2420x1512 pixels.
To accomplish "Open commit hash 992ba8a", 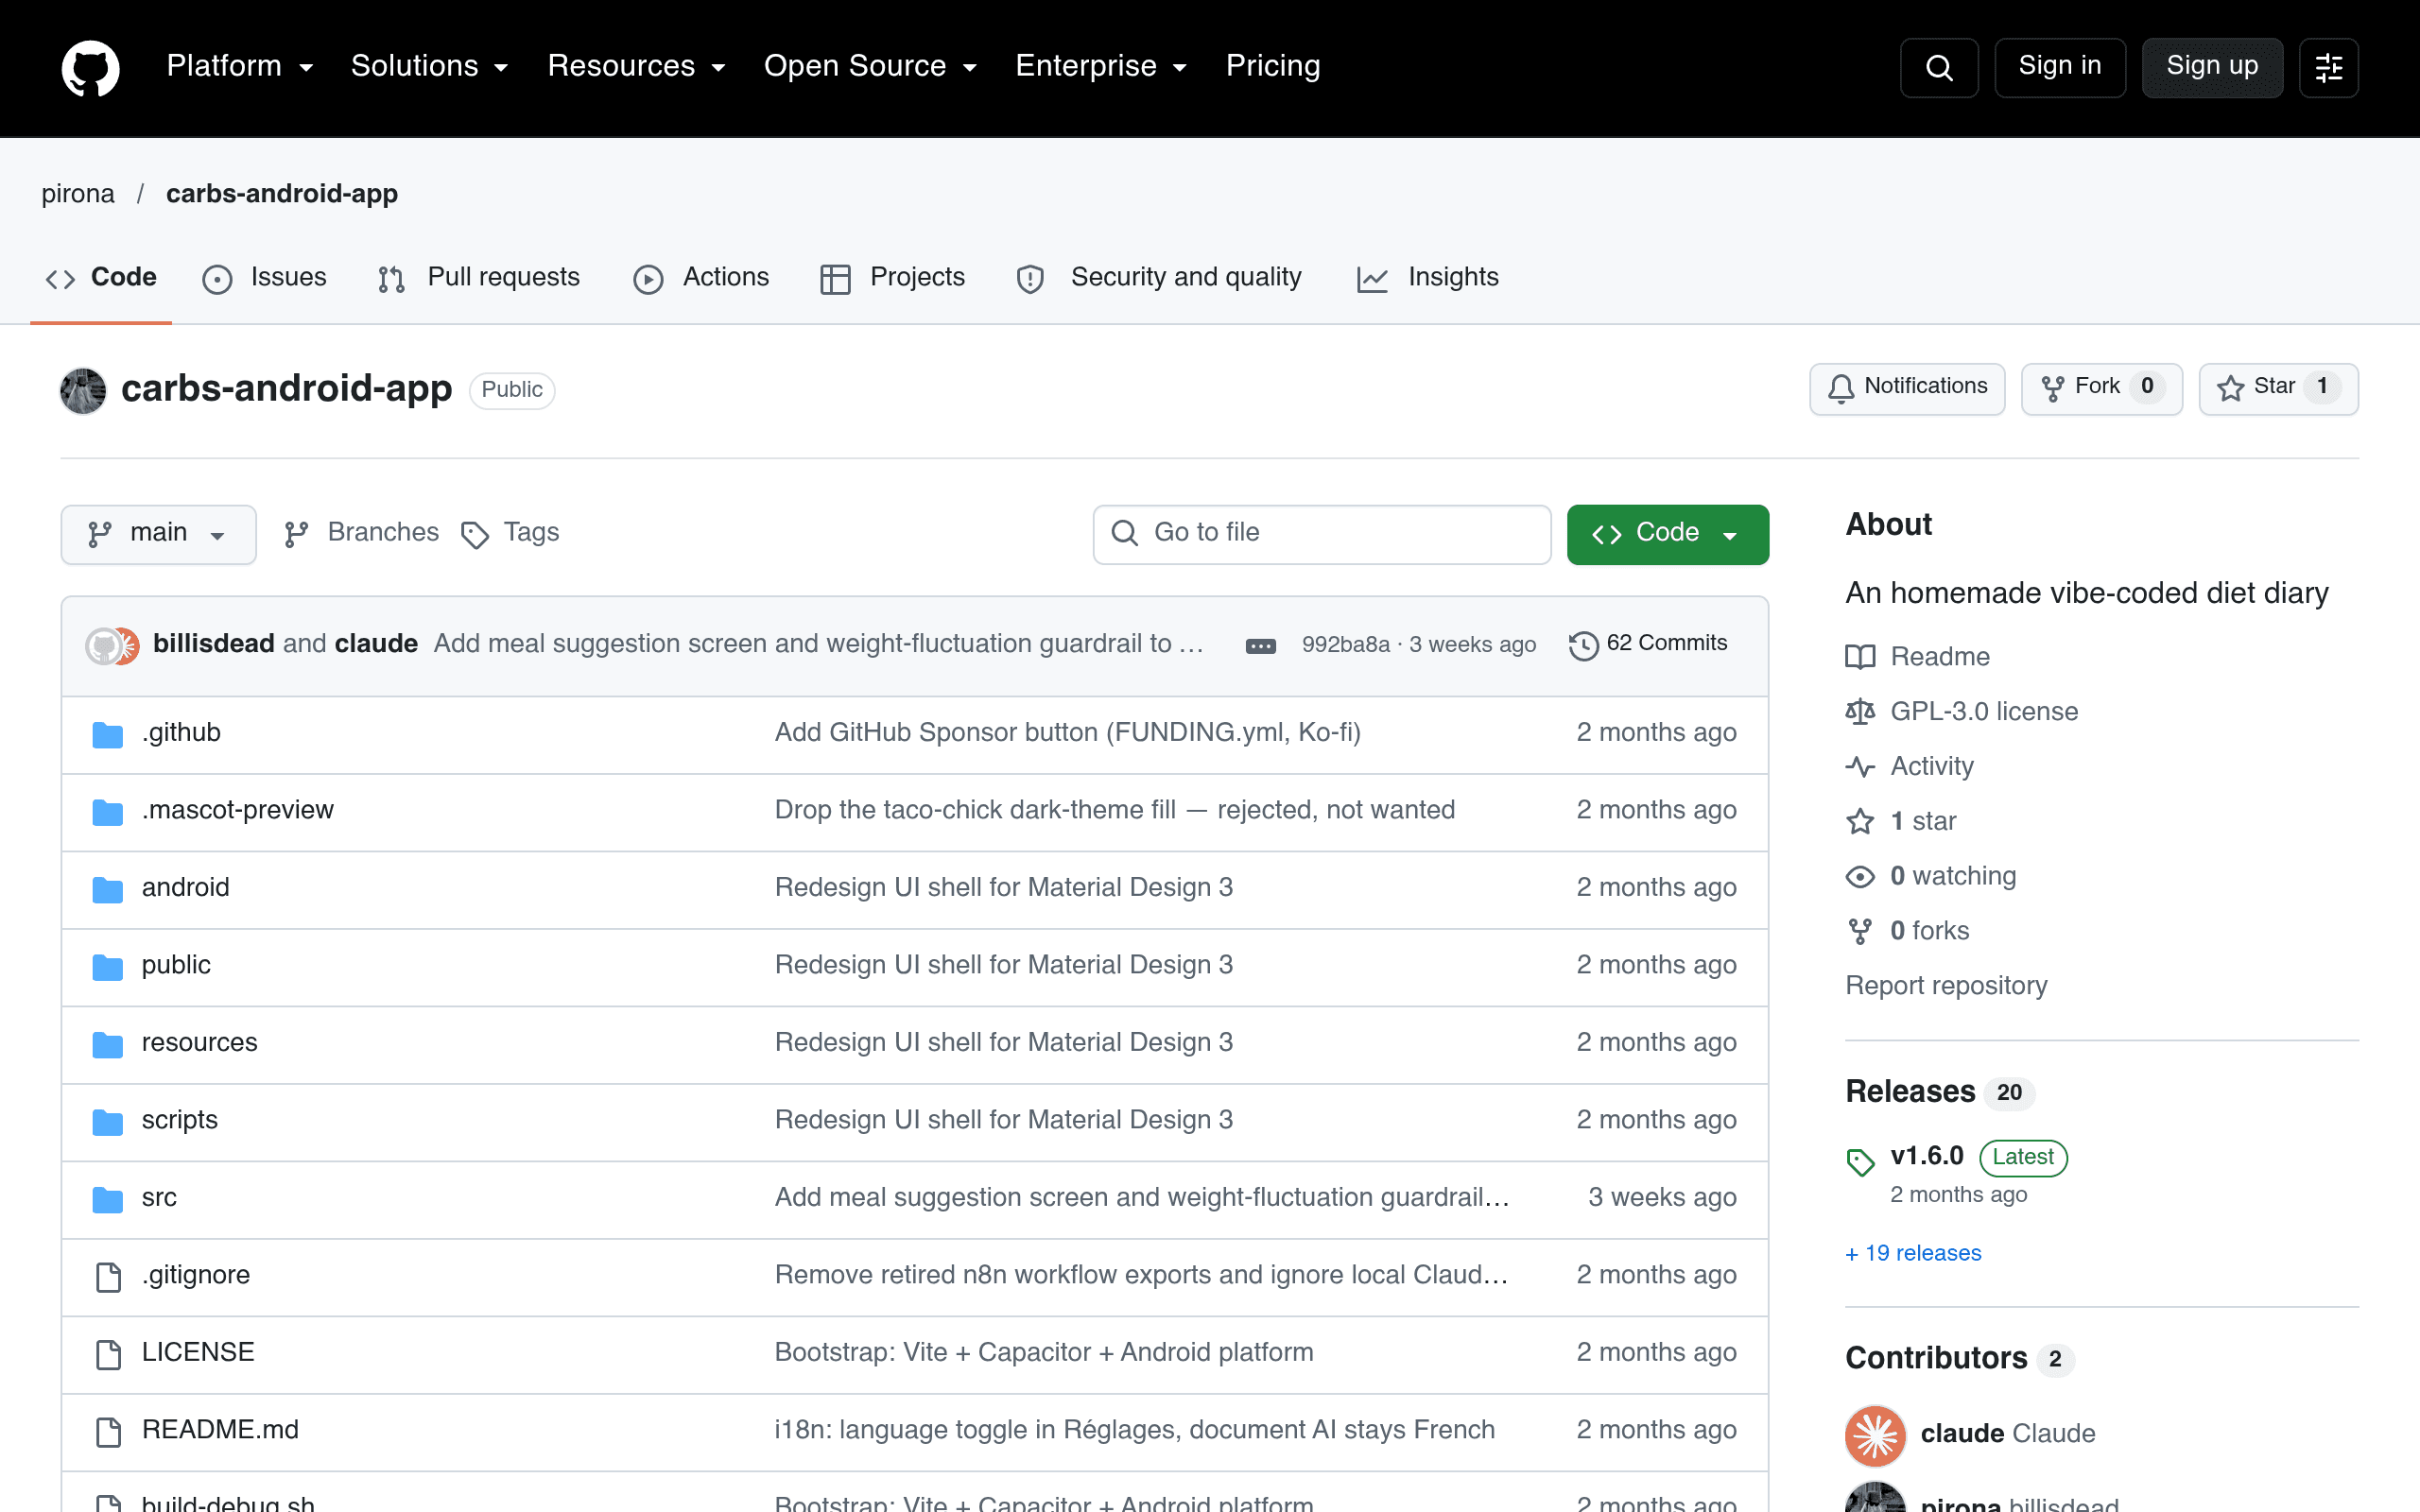I will point(1345,645).
